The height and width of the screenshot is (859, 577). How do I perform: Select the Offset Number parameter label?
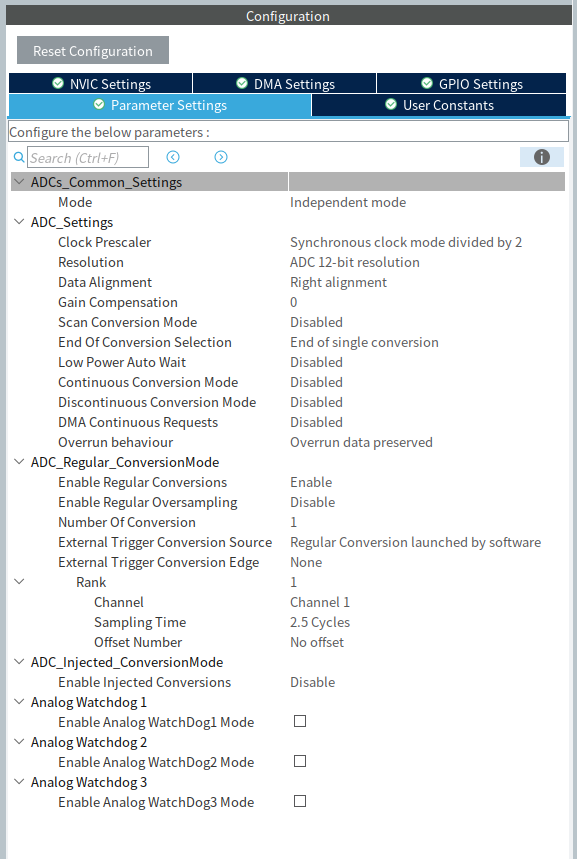pyautogui.click(x=138, y=642)
